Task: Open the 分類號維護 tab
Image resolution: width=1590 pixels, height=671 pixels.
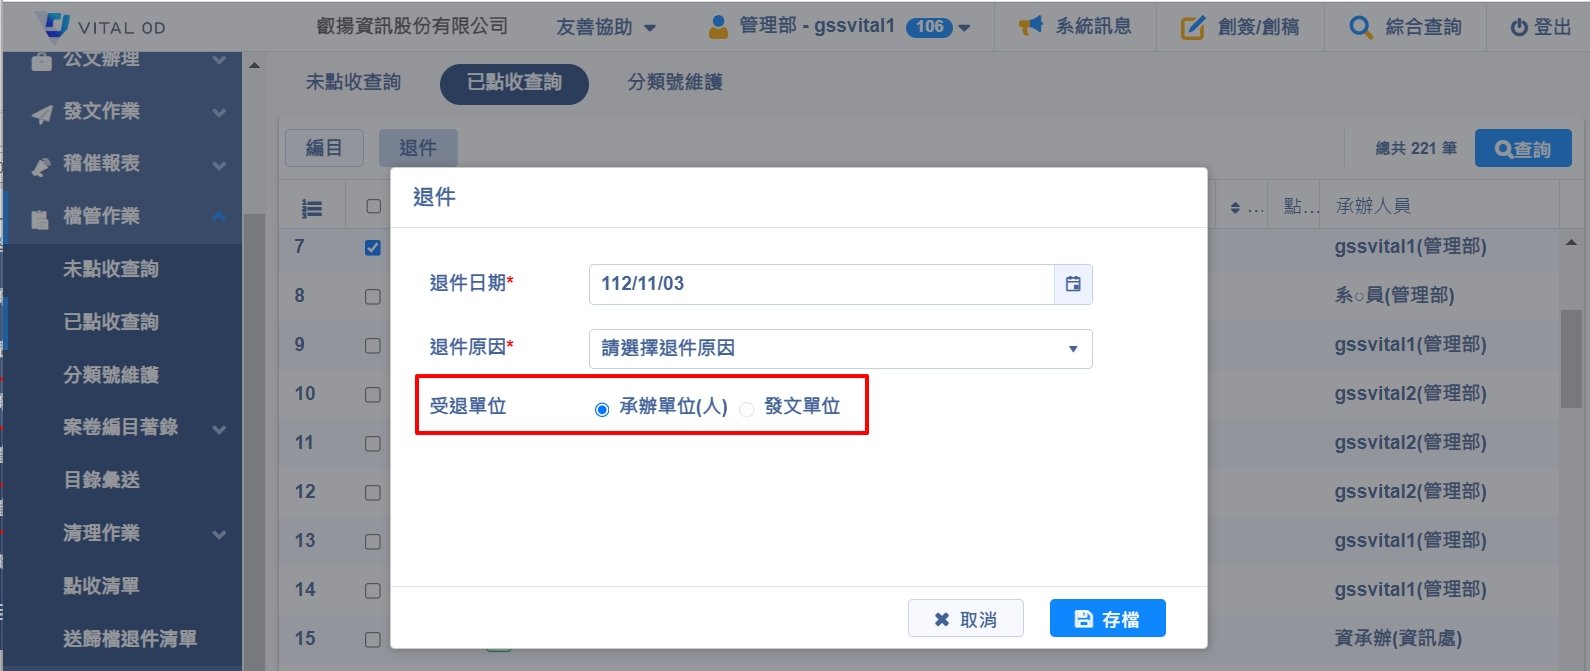Action: 675,82
